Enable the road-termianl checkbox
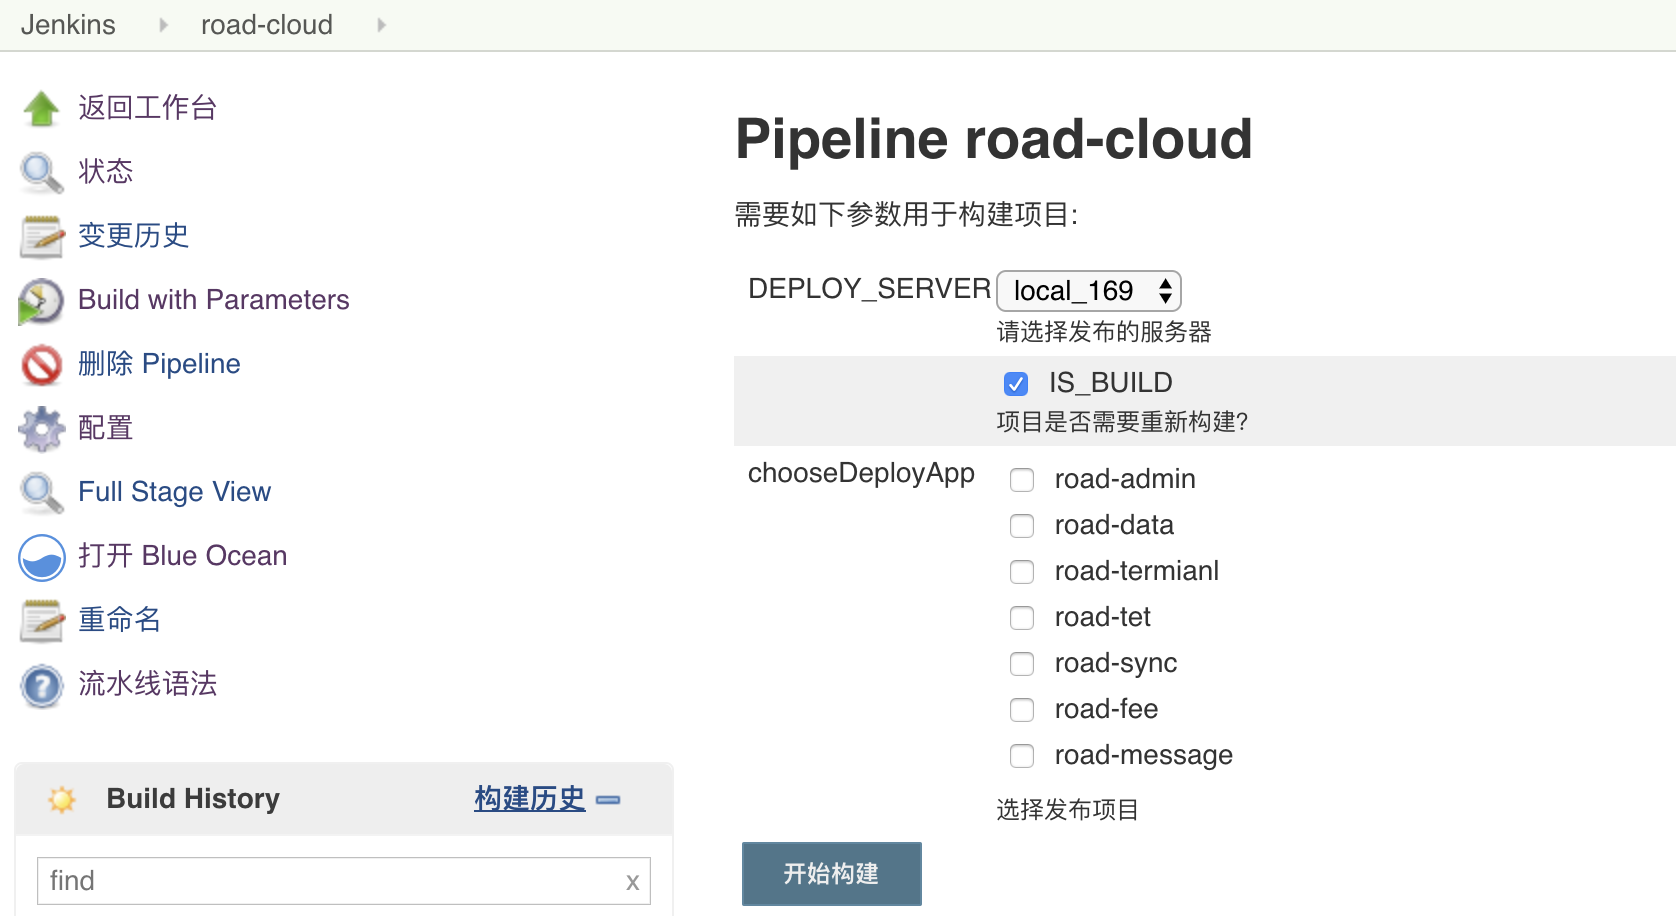 [x=1022, y=572]
